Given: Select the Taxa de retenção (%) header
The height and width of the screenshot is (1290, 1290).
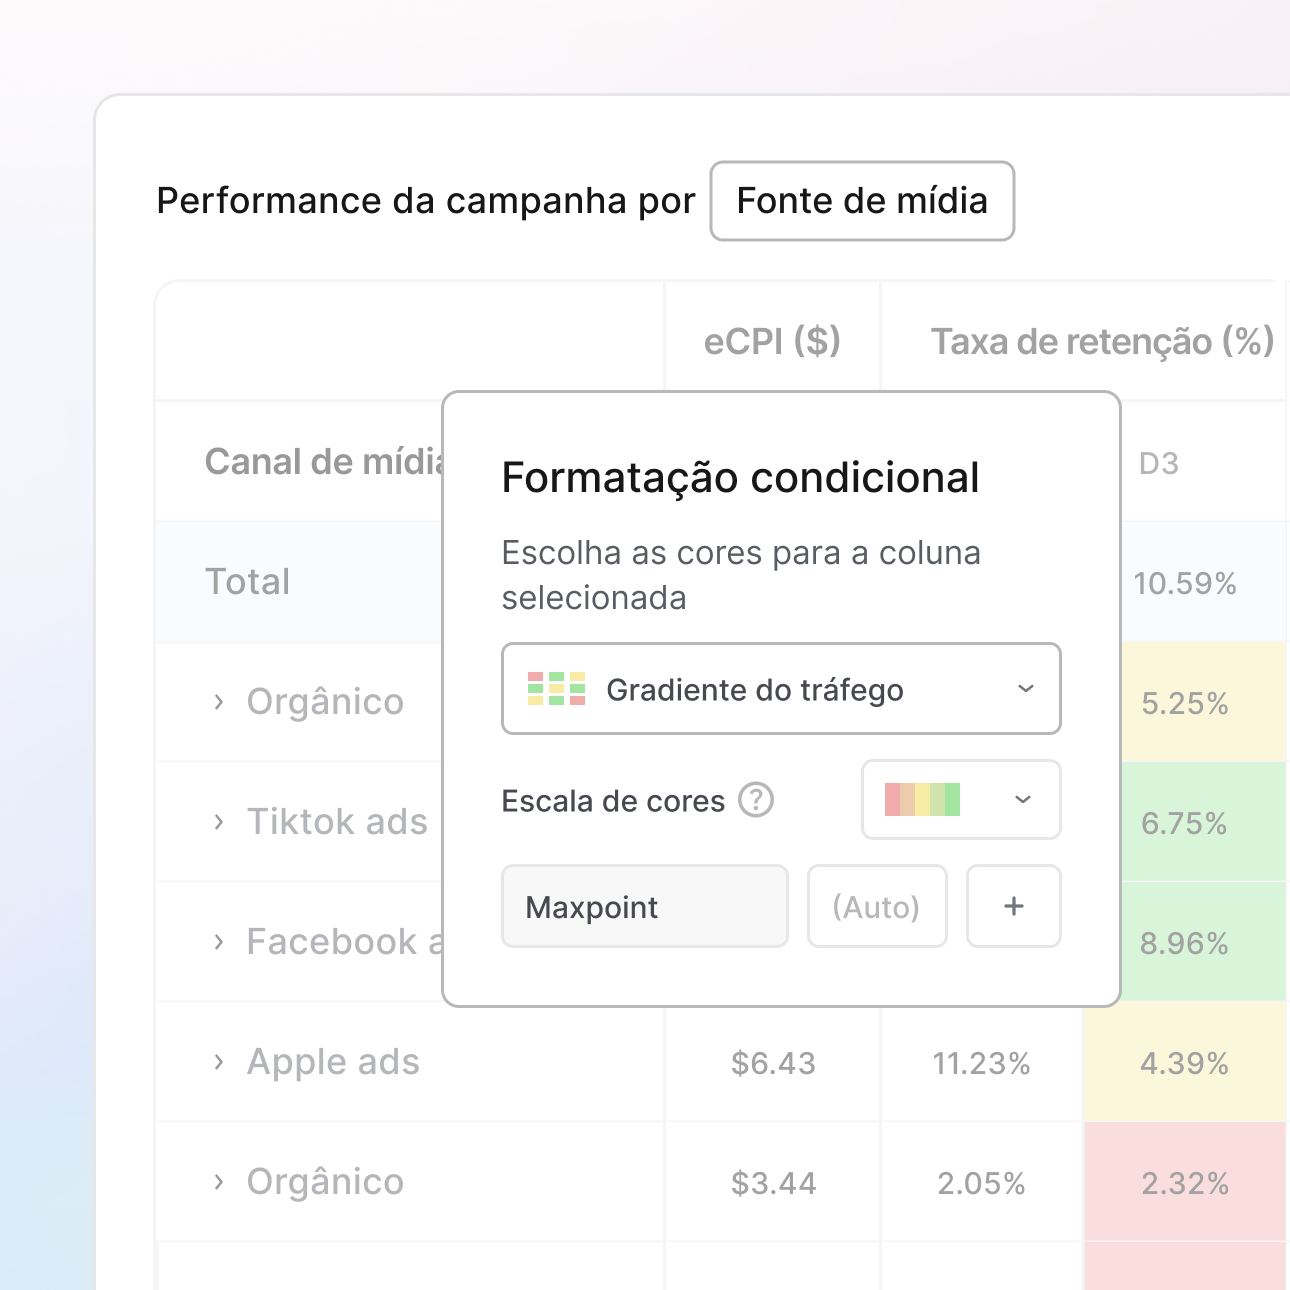Looking at the screenshot, I should pos(1102,342).
